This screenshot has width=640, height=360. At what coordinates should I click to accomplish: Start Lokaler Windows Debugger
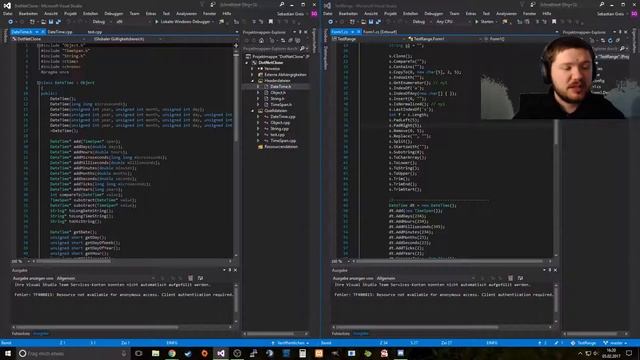click(182, 22)
